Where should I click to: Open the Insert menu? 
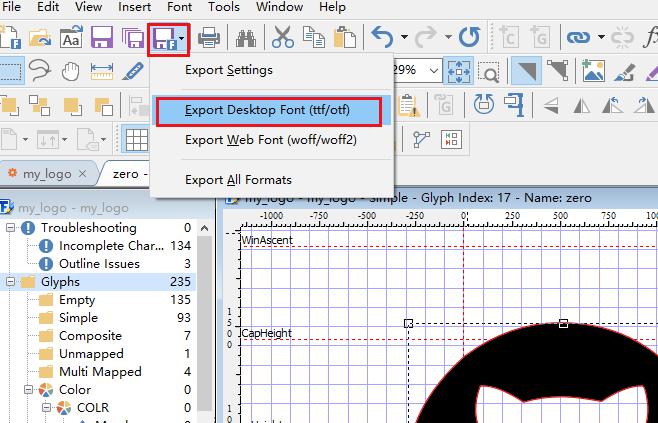pos(134,7)
